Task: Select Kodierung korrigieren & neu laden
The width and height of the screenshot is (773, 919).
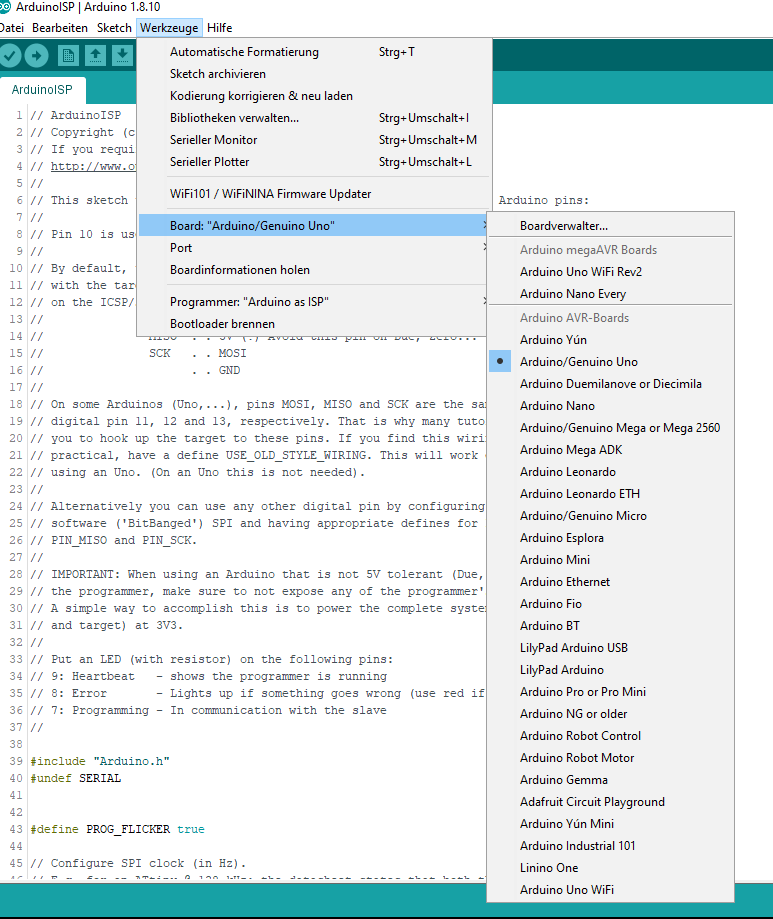Action: pyautogui.click(x=314, y=96)
